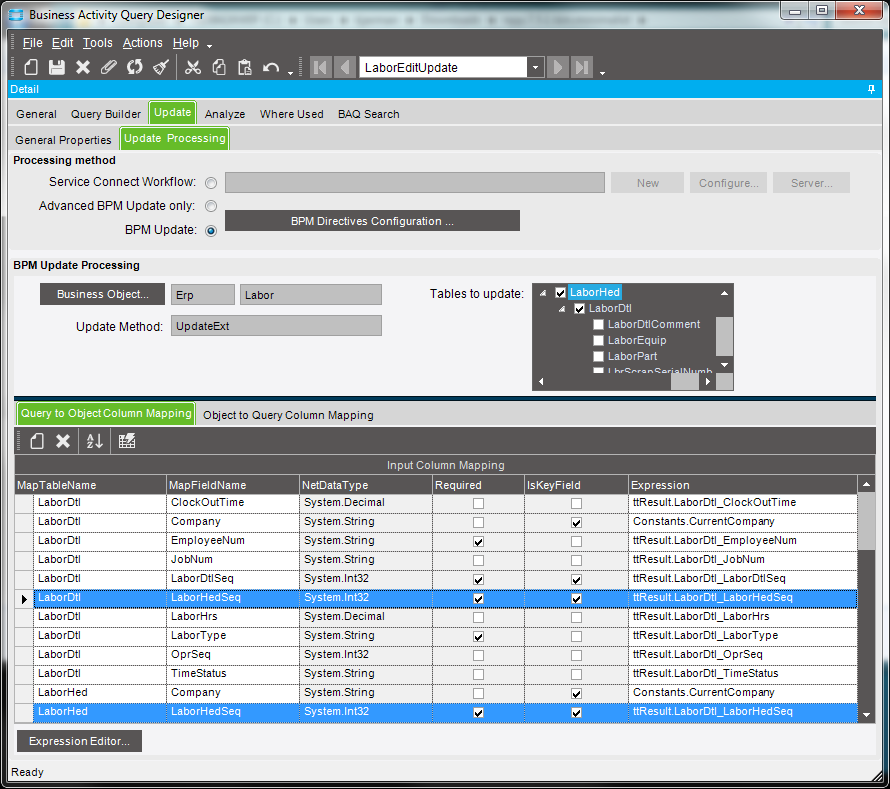Click the BAQ Search tab
Screen dimensions: 890x789
point(368,114)
